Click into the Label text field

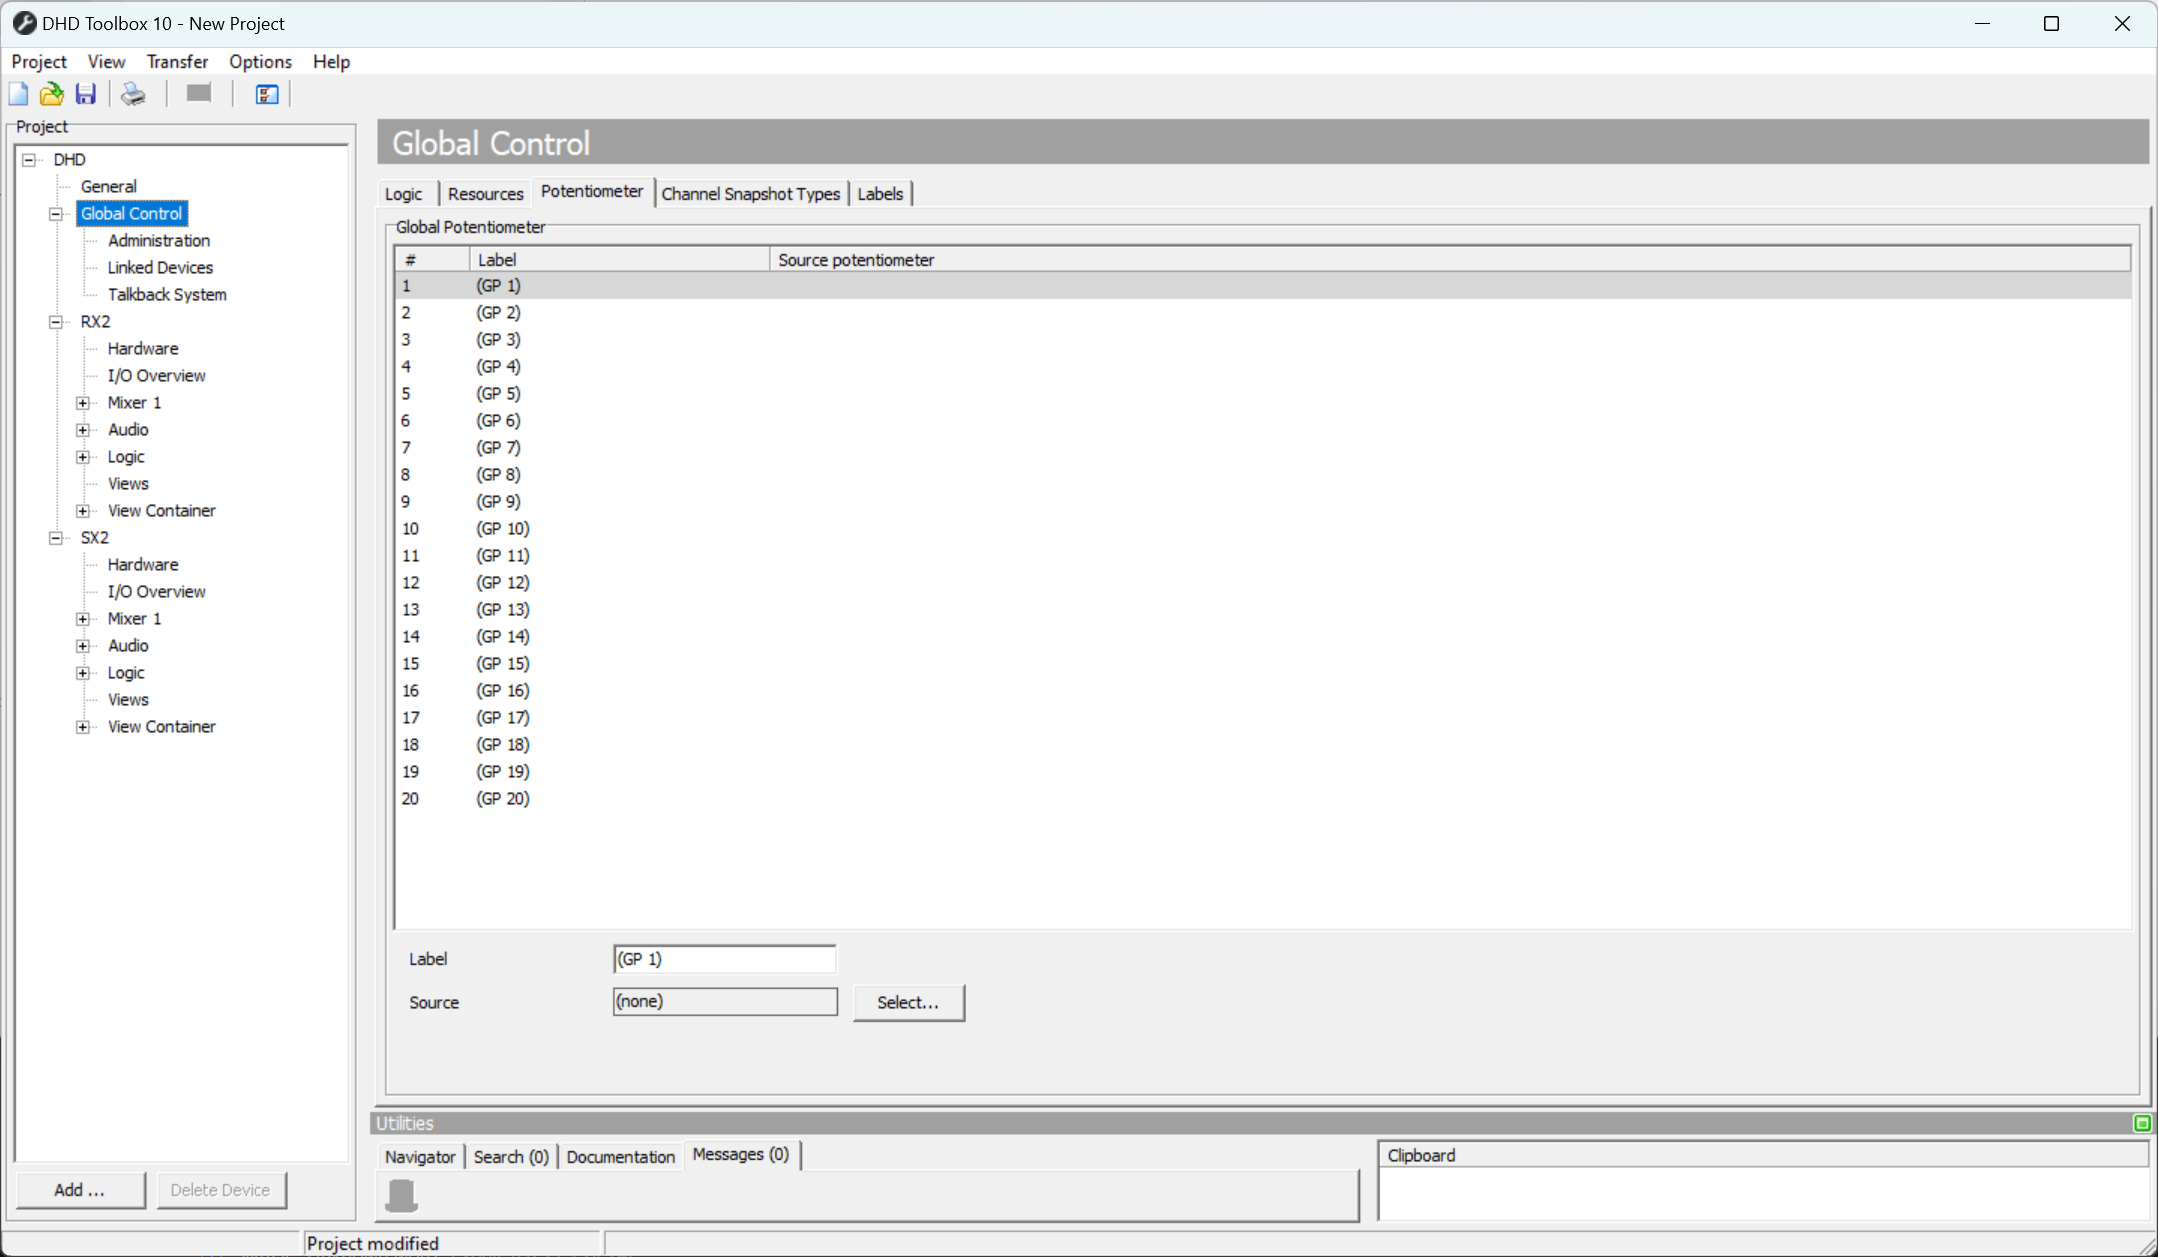[x=724, y=959]
